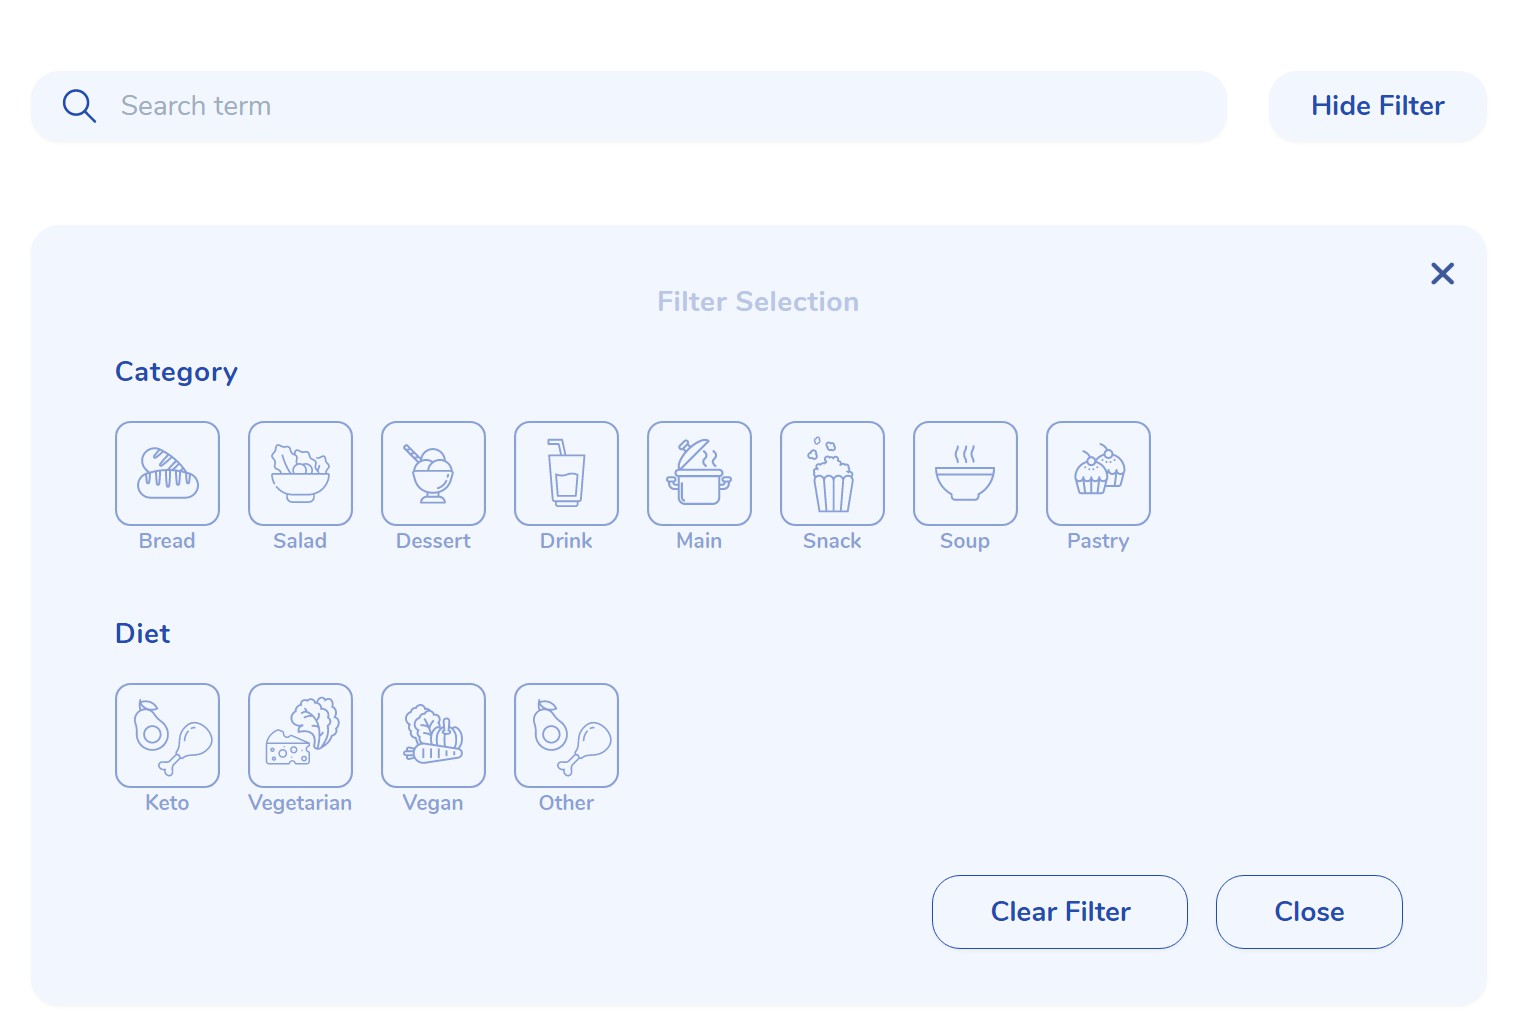Choose the Snack popcorn icon
The height and width of the screenshot is (1029, 1523).
tap(832, 473)
